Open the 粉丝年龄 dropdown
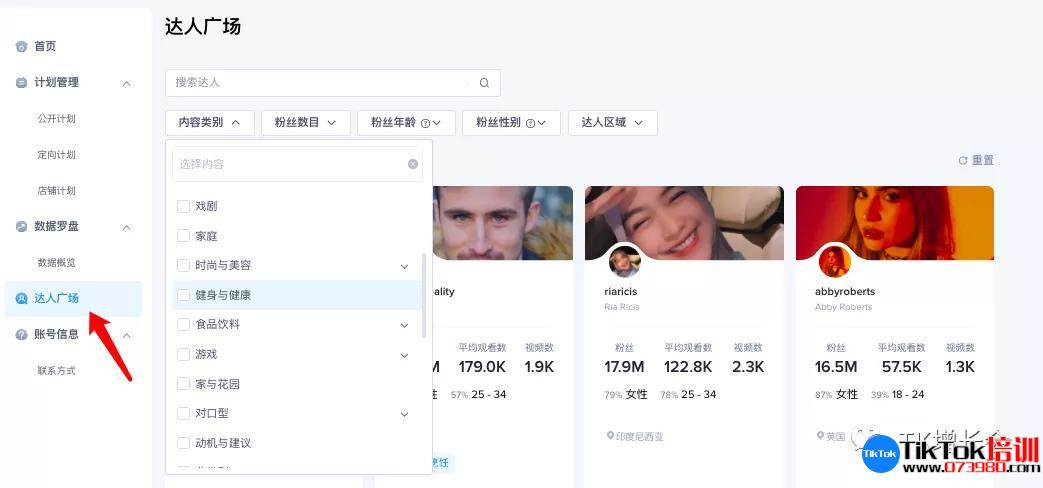This screenshot has width=1043, height=488. 406,123
